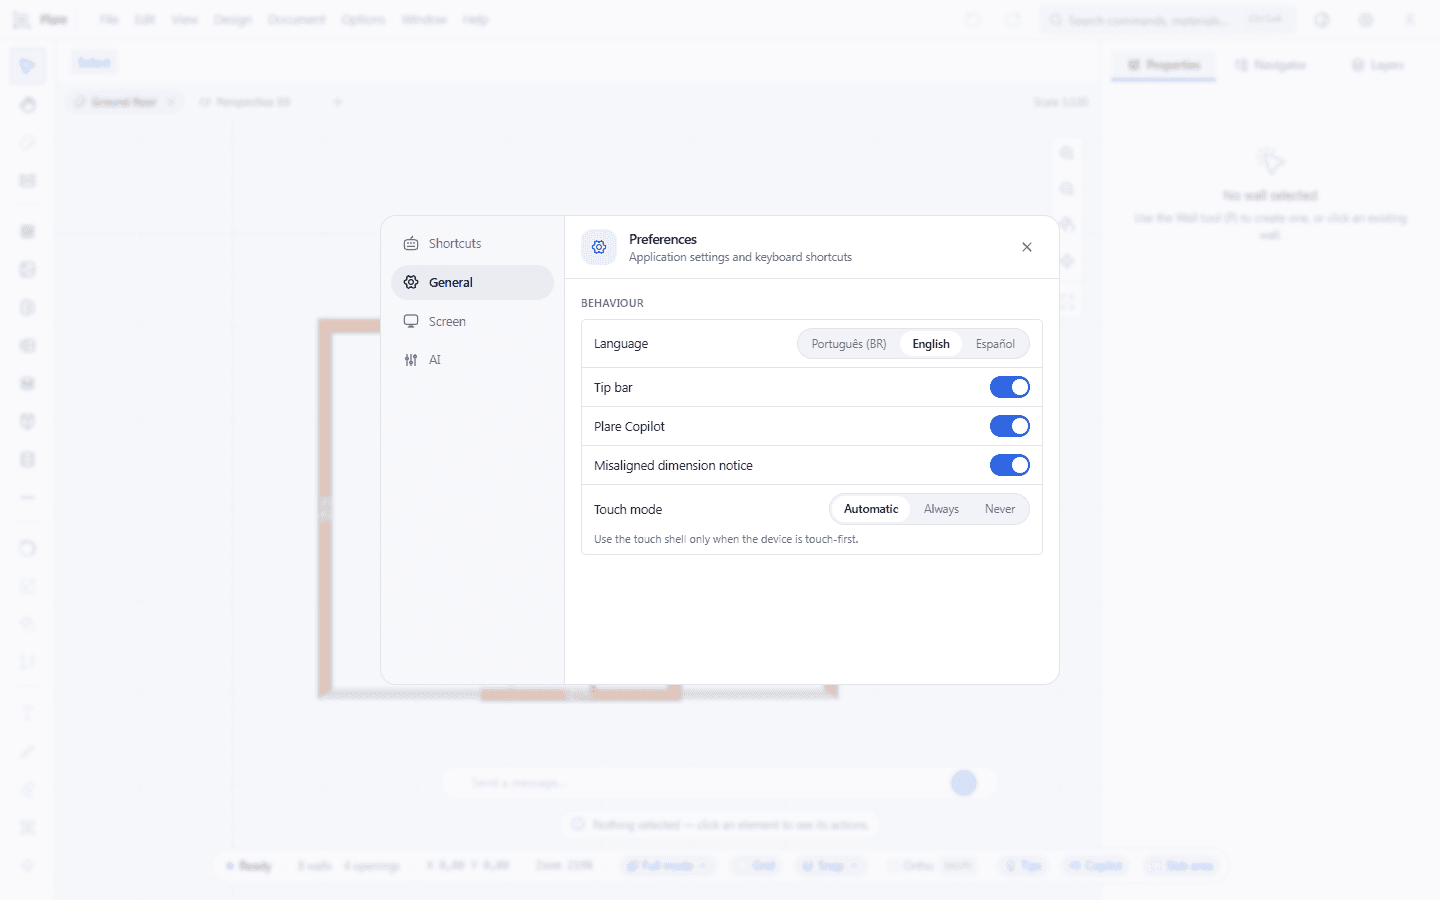1440x900 pixels.
Task: Toggle the Tip bar switch
Action: coord(1010,387)
